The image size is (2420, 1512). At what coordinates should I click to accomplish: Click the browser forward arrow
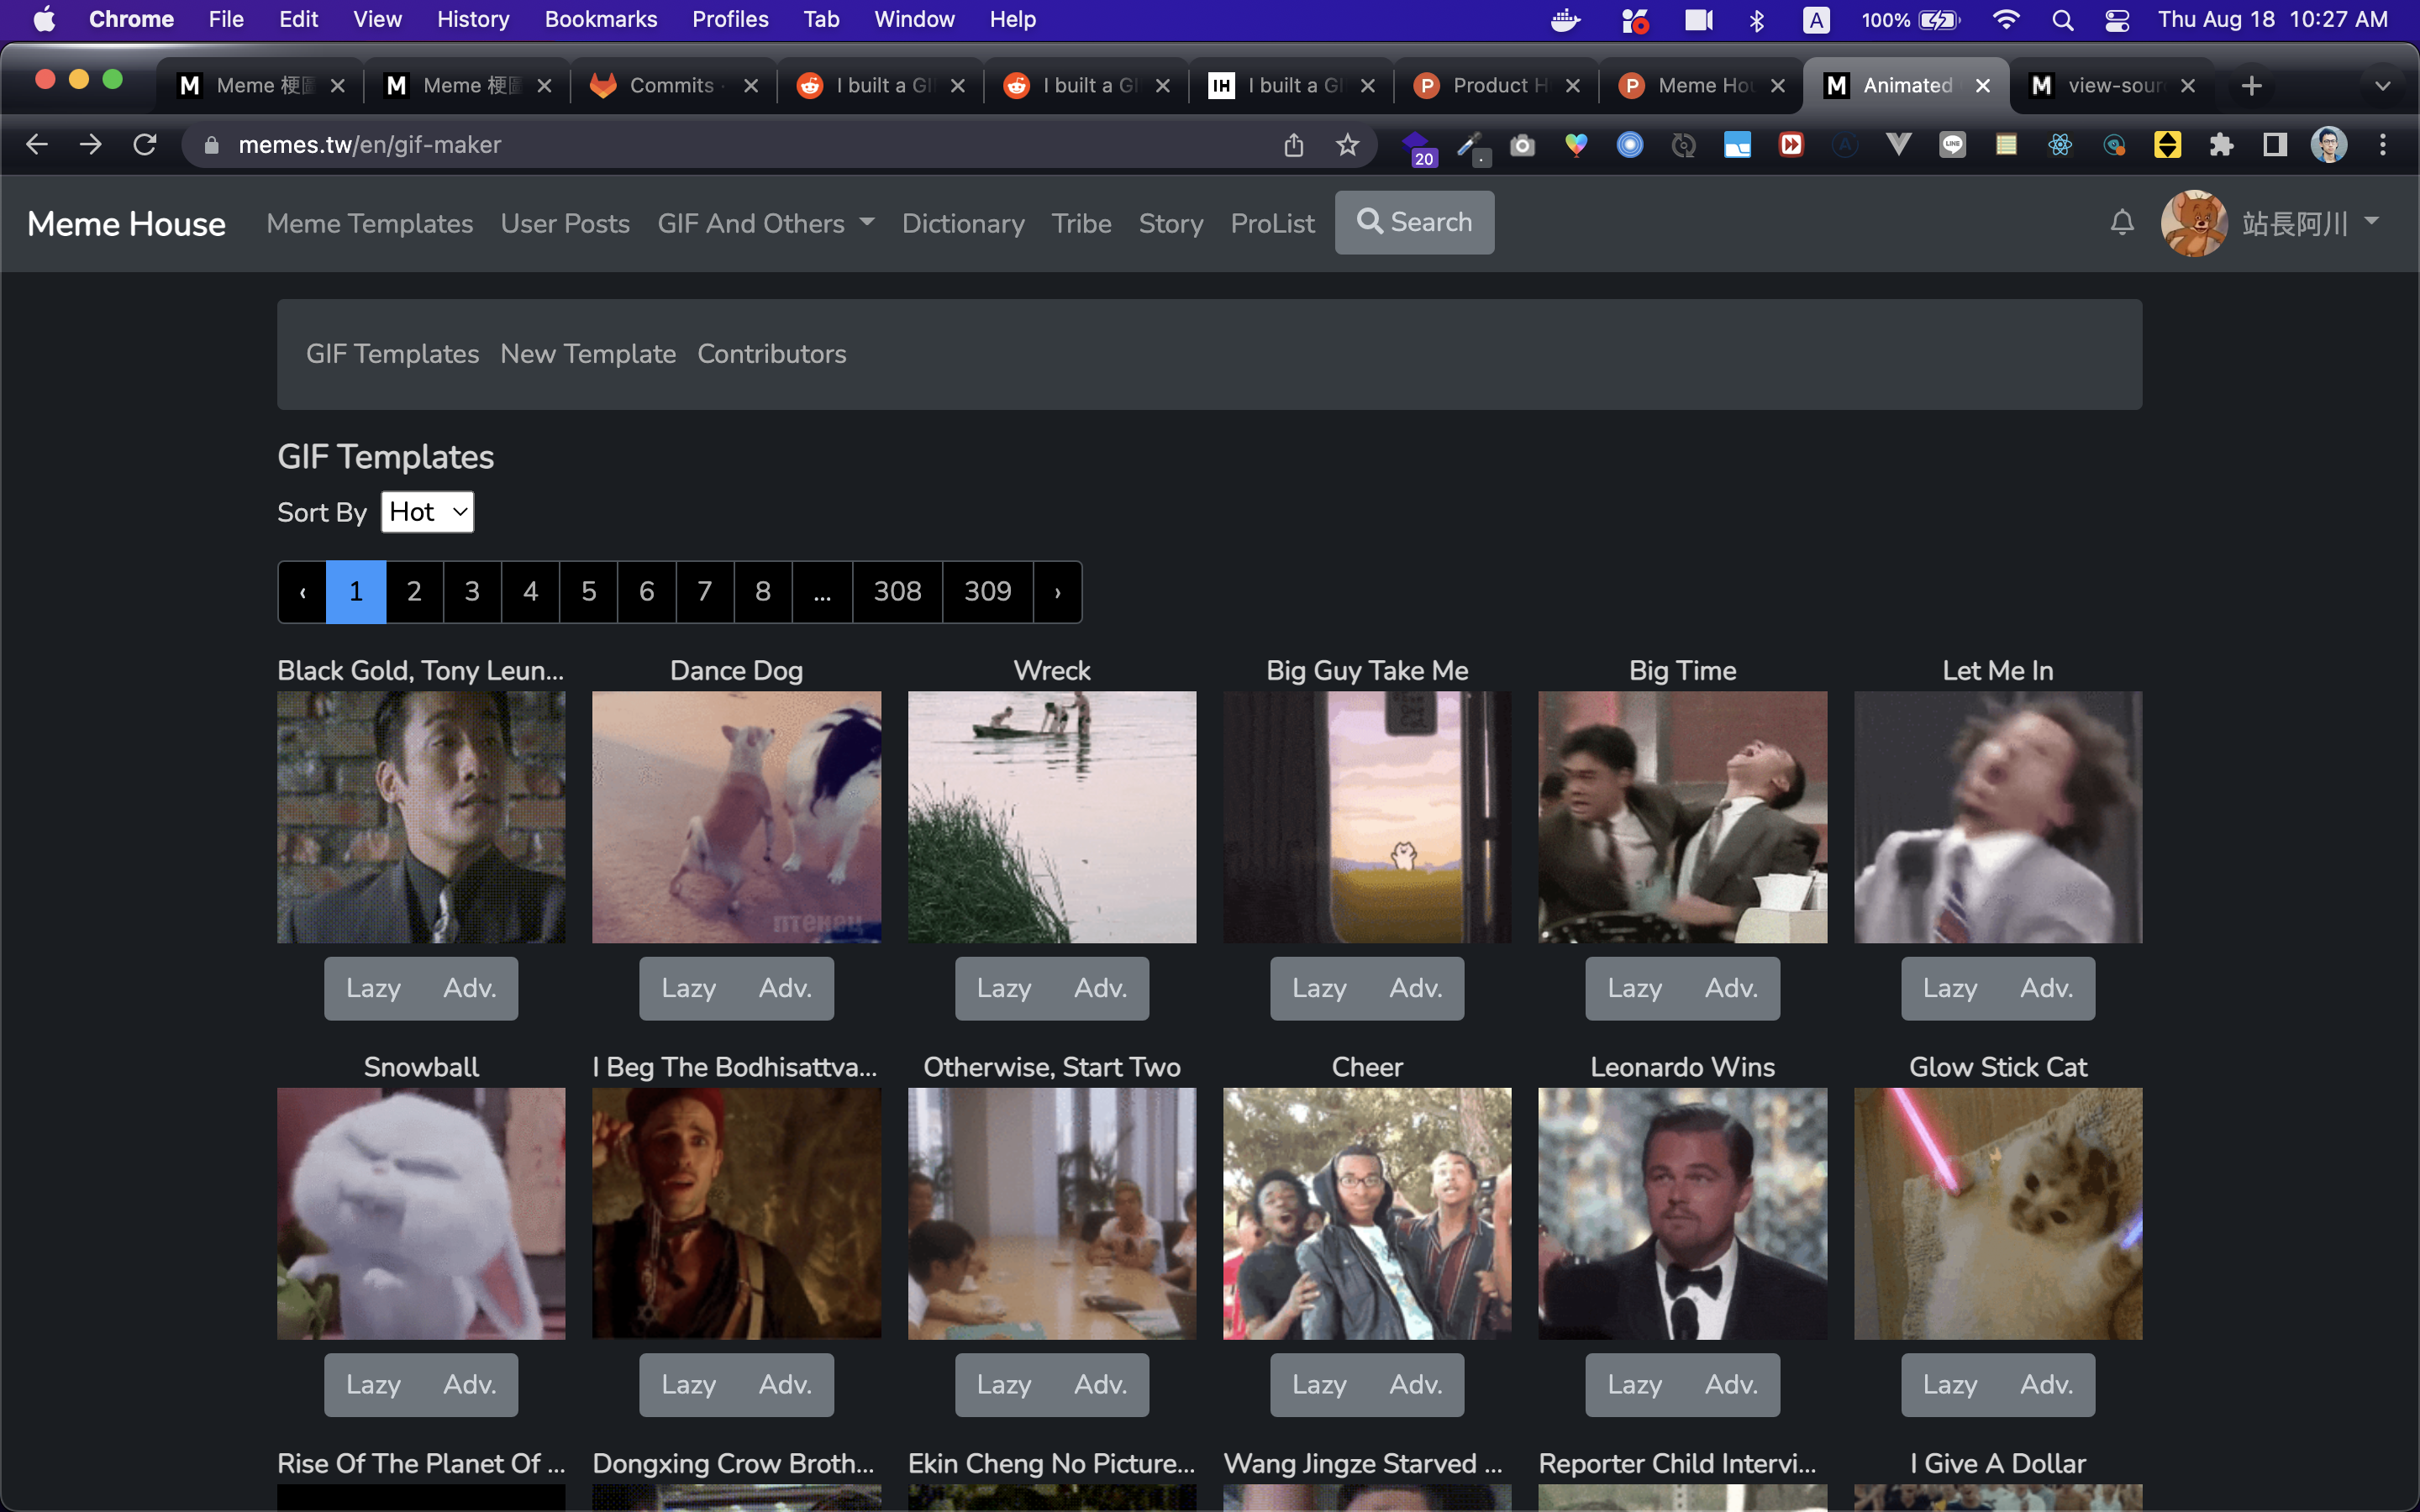[x=91, y=145]
